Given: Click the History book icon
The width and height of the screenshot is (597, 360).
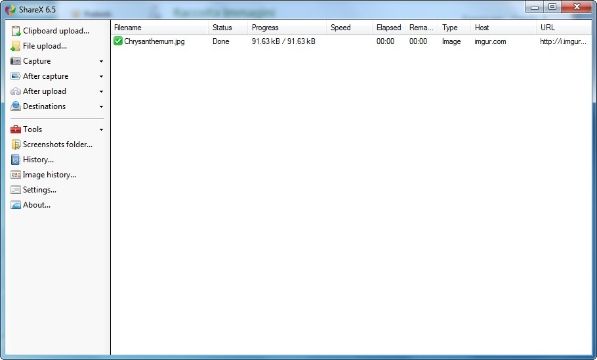Looking at the screenshot, I should (x=16, y=159).
